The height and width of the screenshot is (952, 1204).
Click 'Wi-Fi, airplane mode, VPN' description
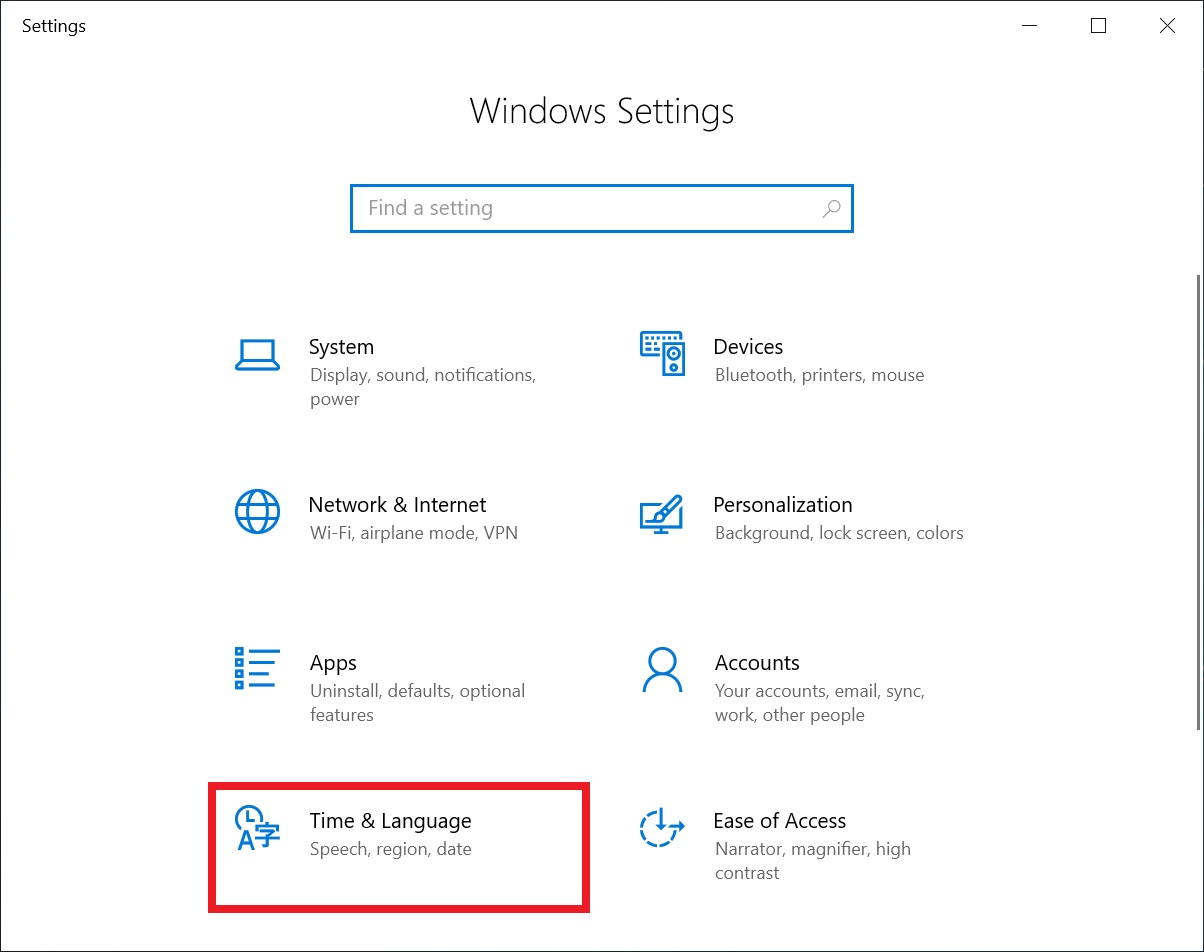pos(414,533)
